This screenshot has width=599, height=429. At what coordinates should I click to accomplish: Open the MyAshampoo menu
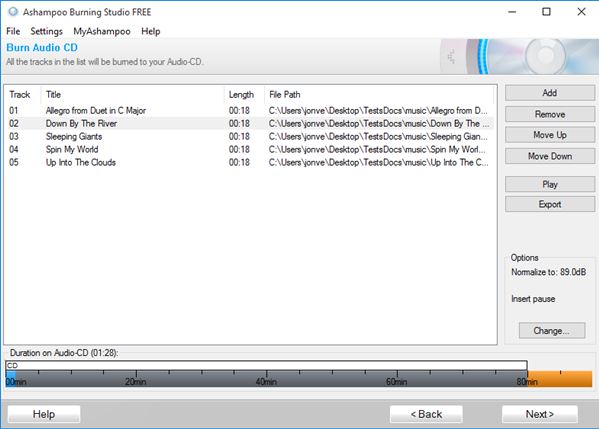click(x=102, y=31)
